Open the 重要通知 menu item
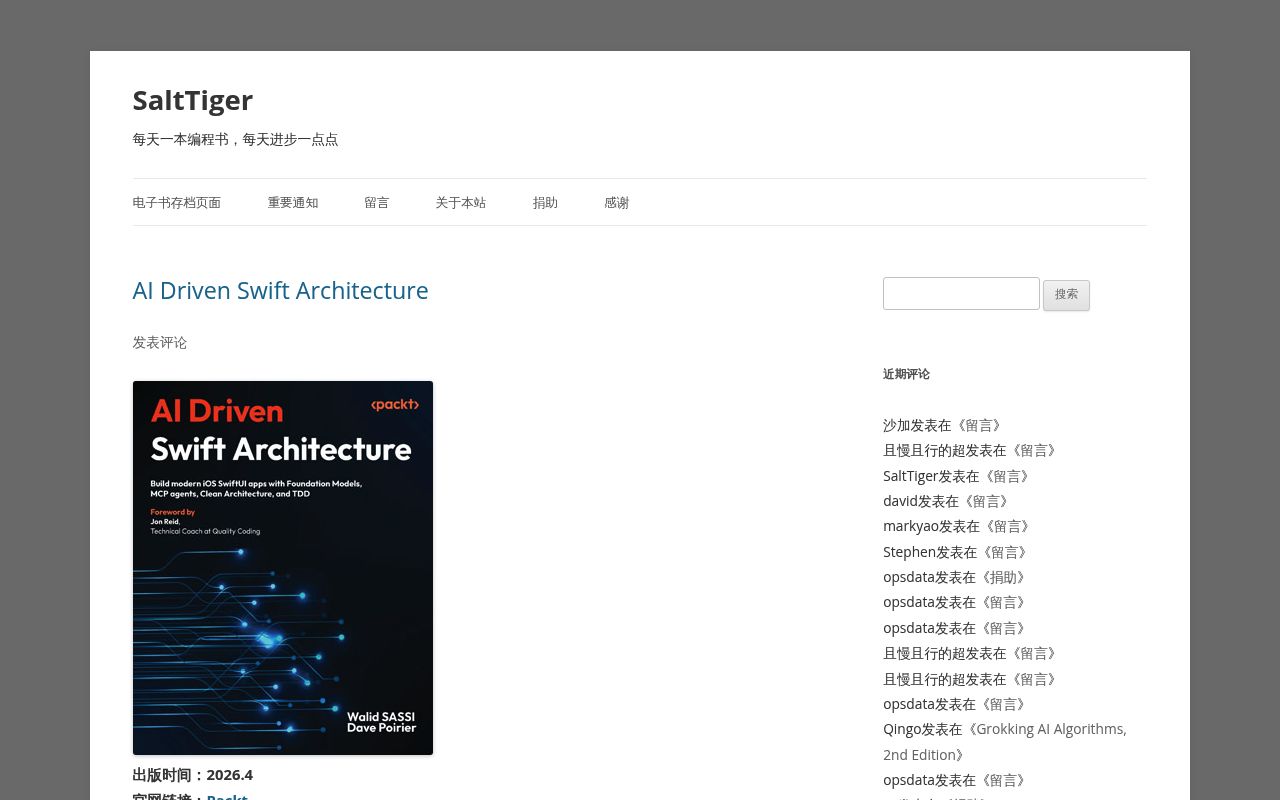 (292, 202)
